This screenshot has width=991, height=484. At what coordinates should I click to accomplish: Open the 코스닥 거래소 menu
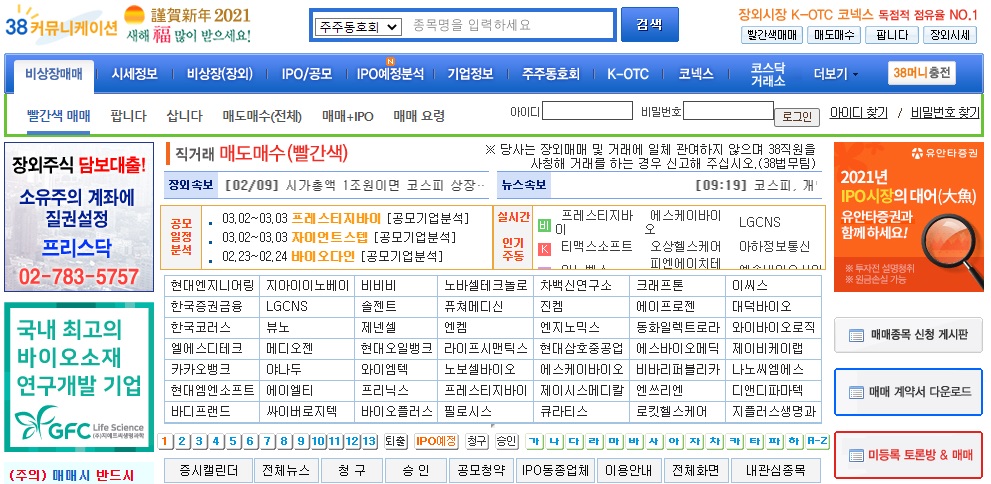(768, 75)
